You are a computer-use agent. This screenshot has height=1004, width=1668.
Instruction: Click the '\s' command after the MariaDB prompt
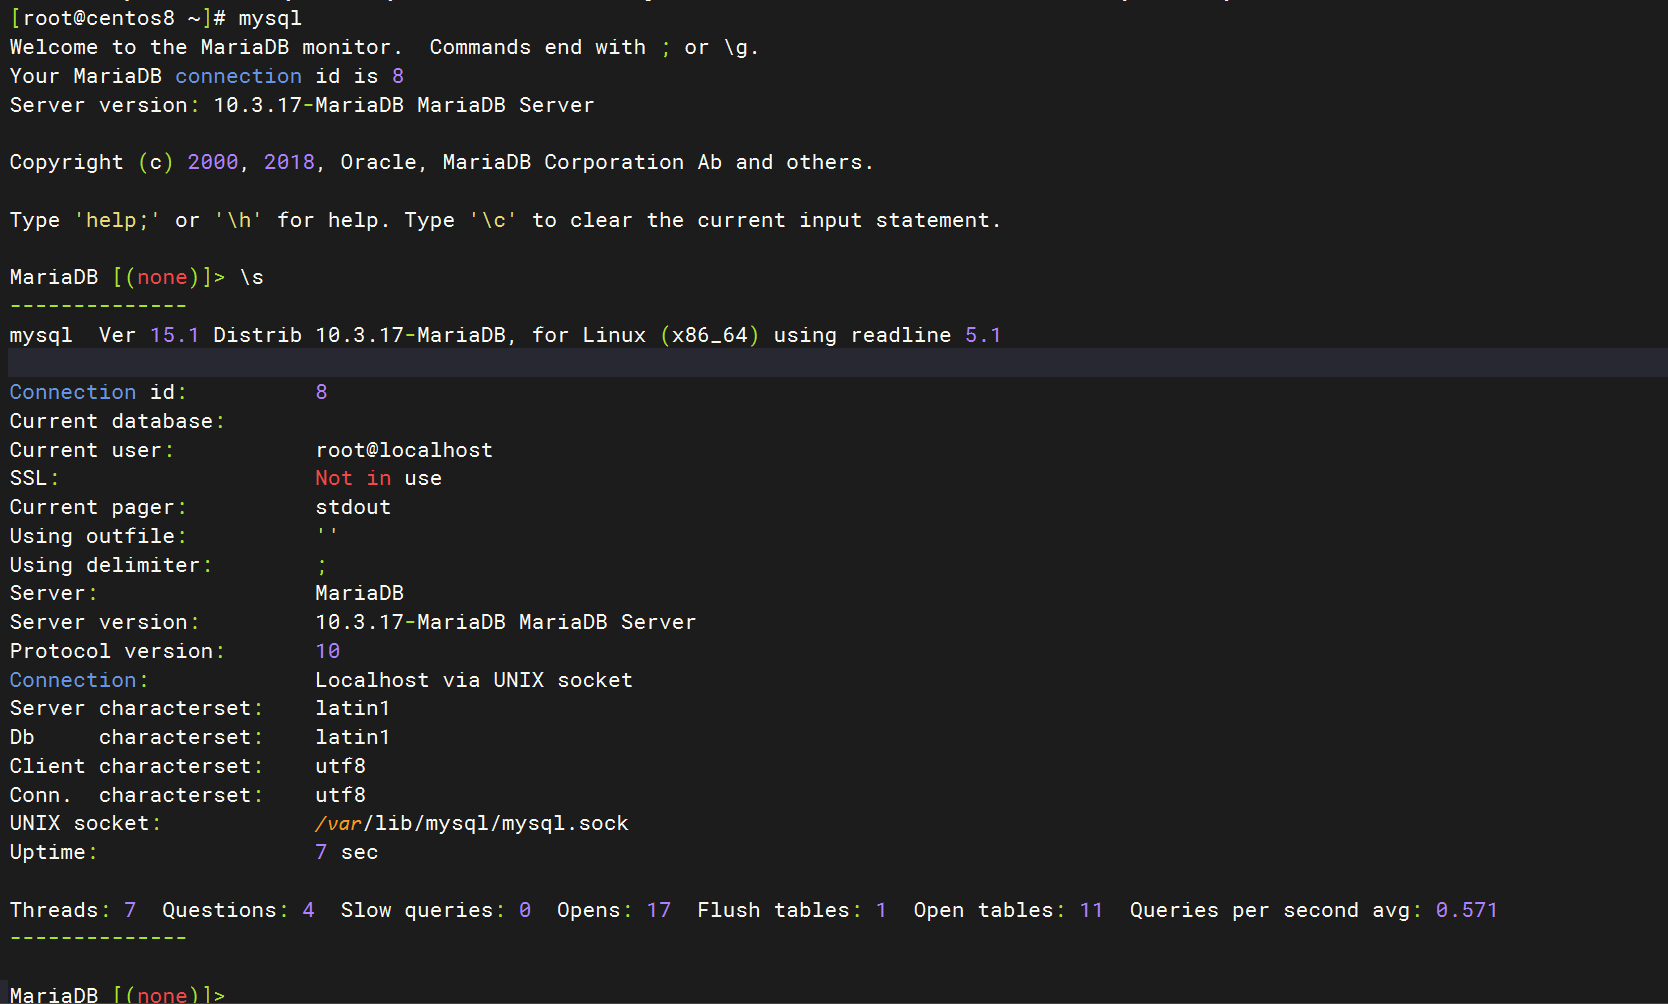pyautogui.click(x=252, y=277)
